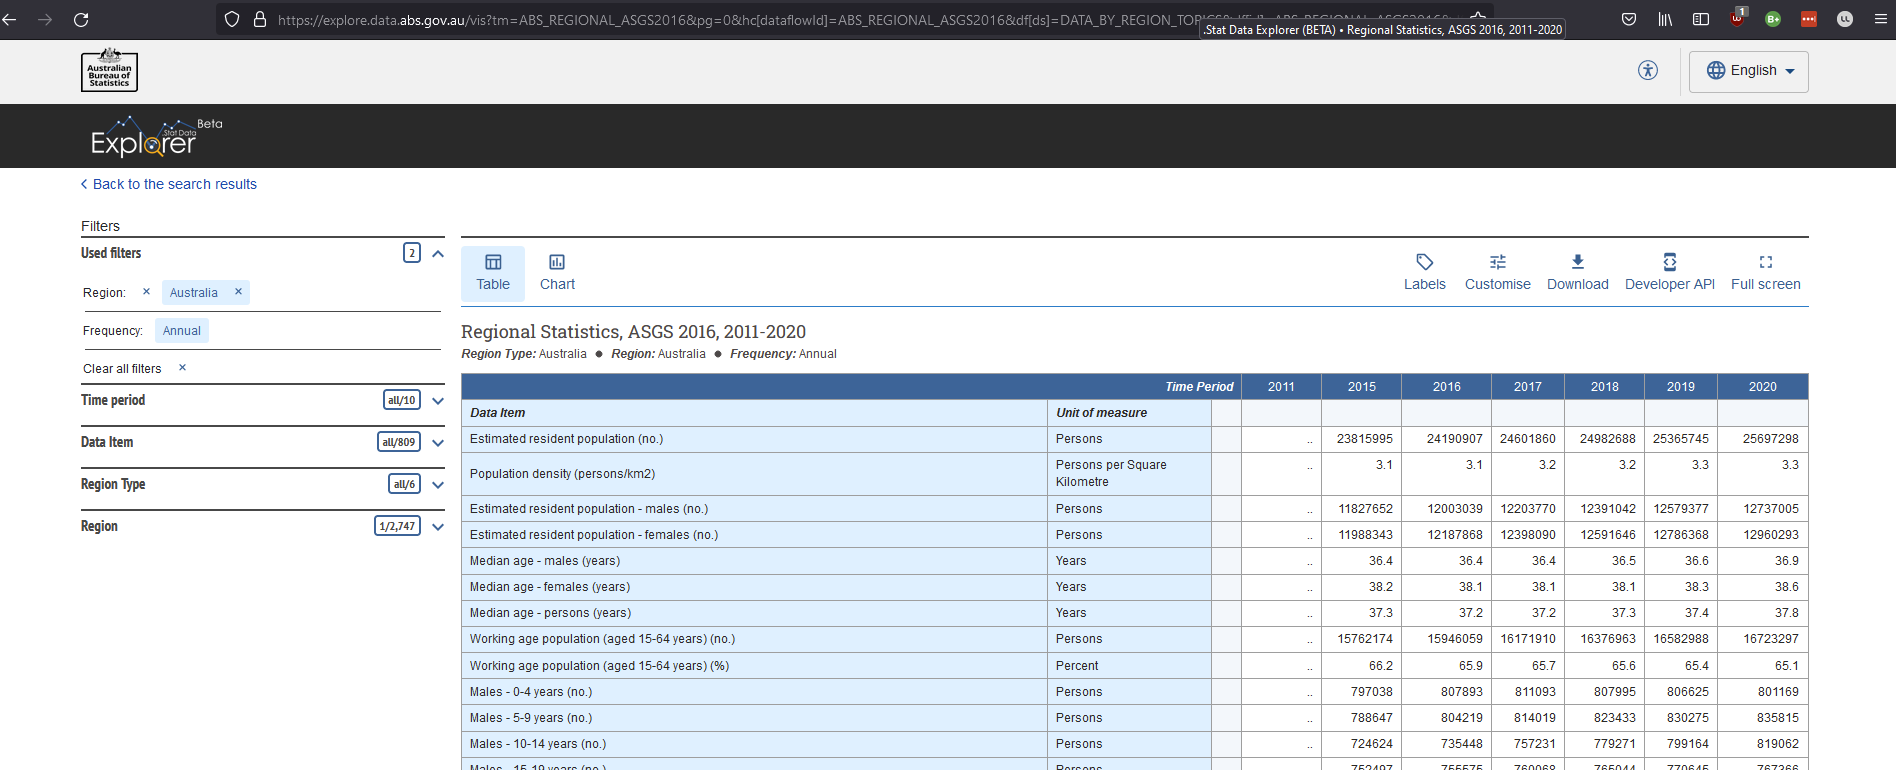The image size is (1896, 770).
Task: Reload the page with refresh icon
Action: [x=81, y=19]
